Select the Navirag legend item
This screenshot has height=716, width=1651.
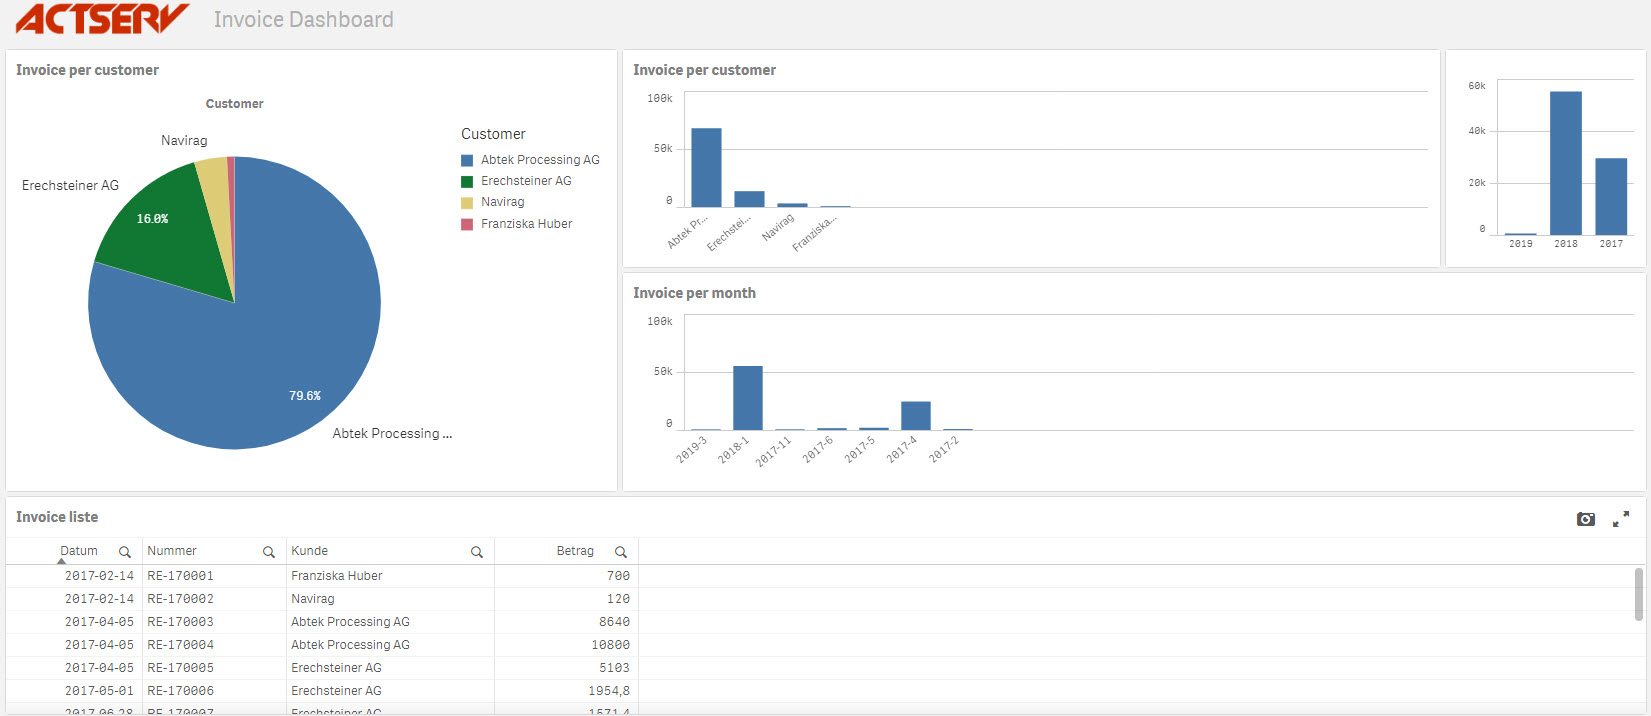point(502,202)
